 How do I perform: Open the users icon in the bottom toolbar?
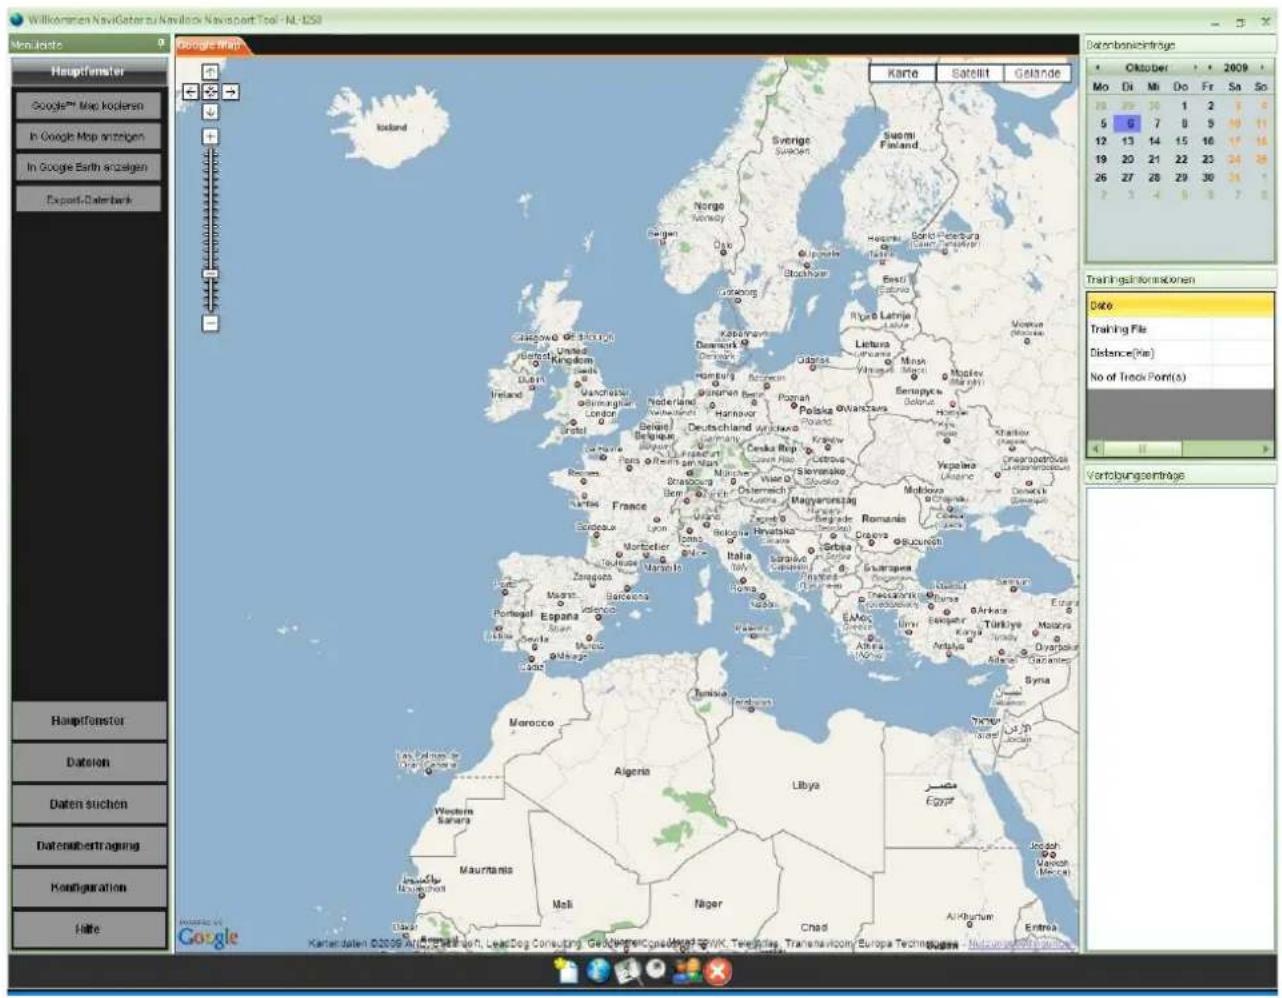pos(687,971)
